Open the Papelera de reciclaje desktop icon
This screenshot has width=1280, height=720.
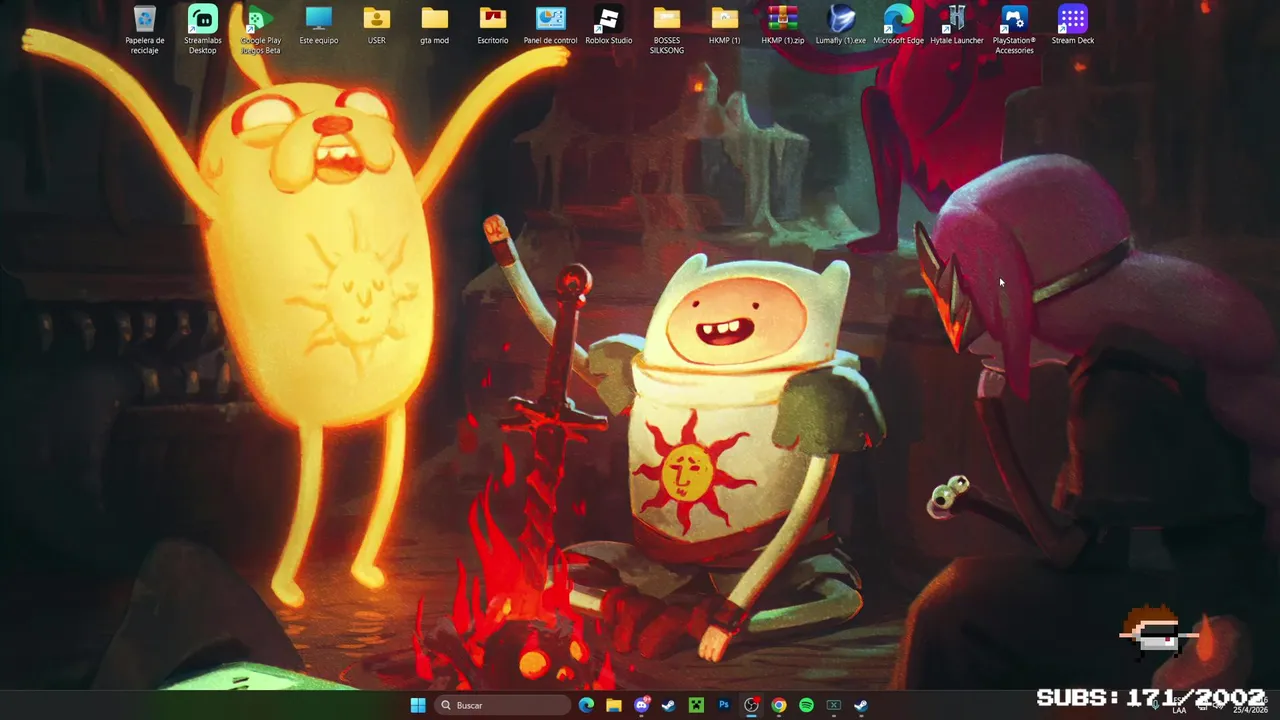[145, 30]
